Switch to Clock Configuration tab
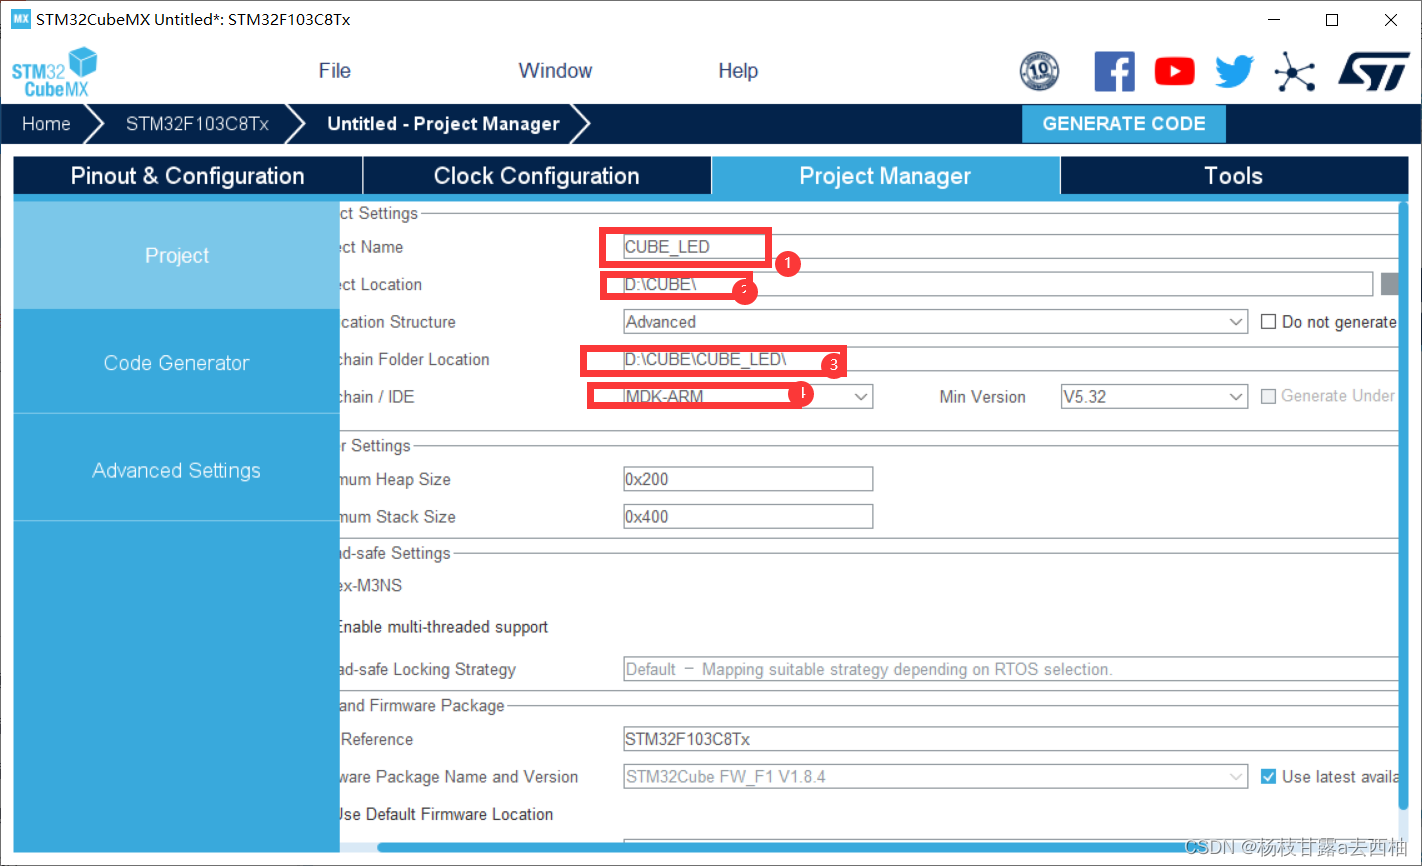Image resolution: width=1422 pixels, height=866 pixels. coord(536,176)
